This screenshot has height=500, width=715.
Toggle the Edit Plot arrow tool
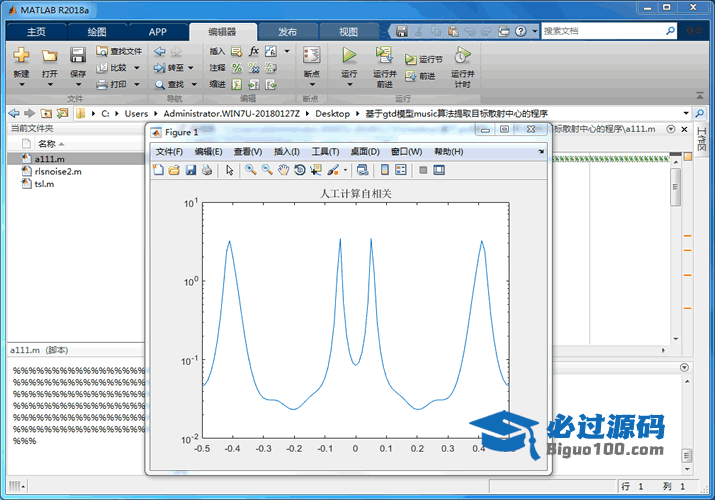[229, 170]
